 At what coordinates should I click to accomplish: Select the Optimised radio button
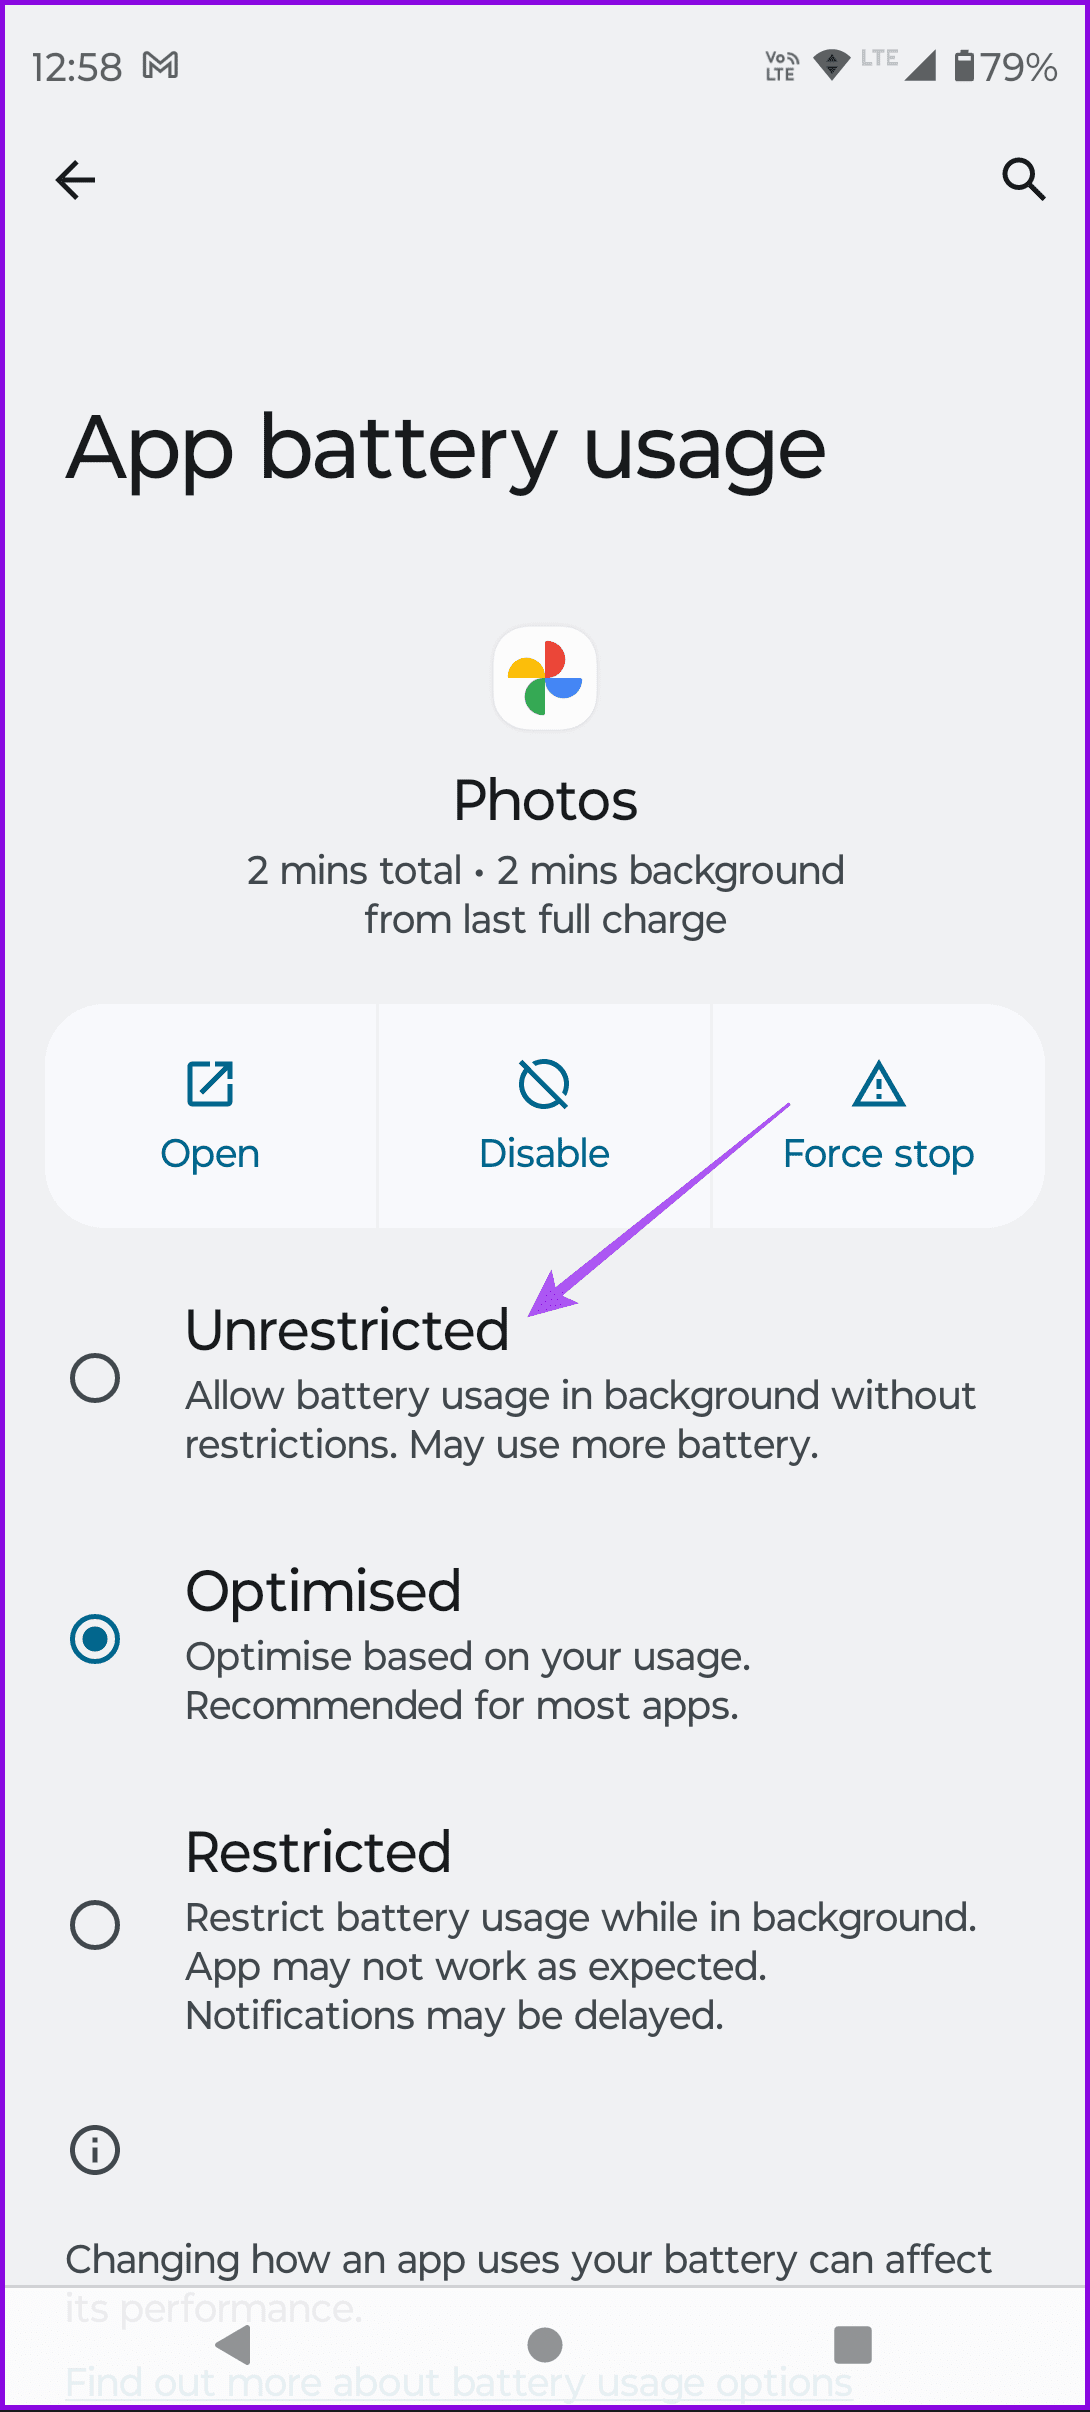click(94, 1638)
